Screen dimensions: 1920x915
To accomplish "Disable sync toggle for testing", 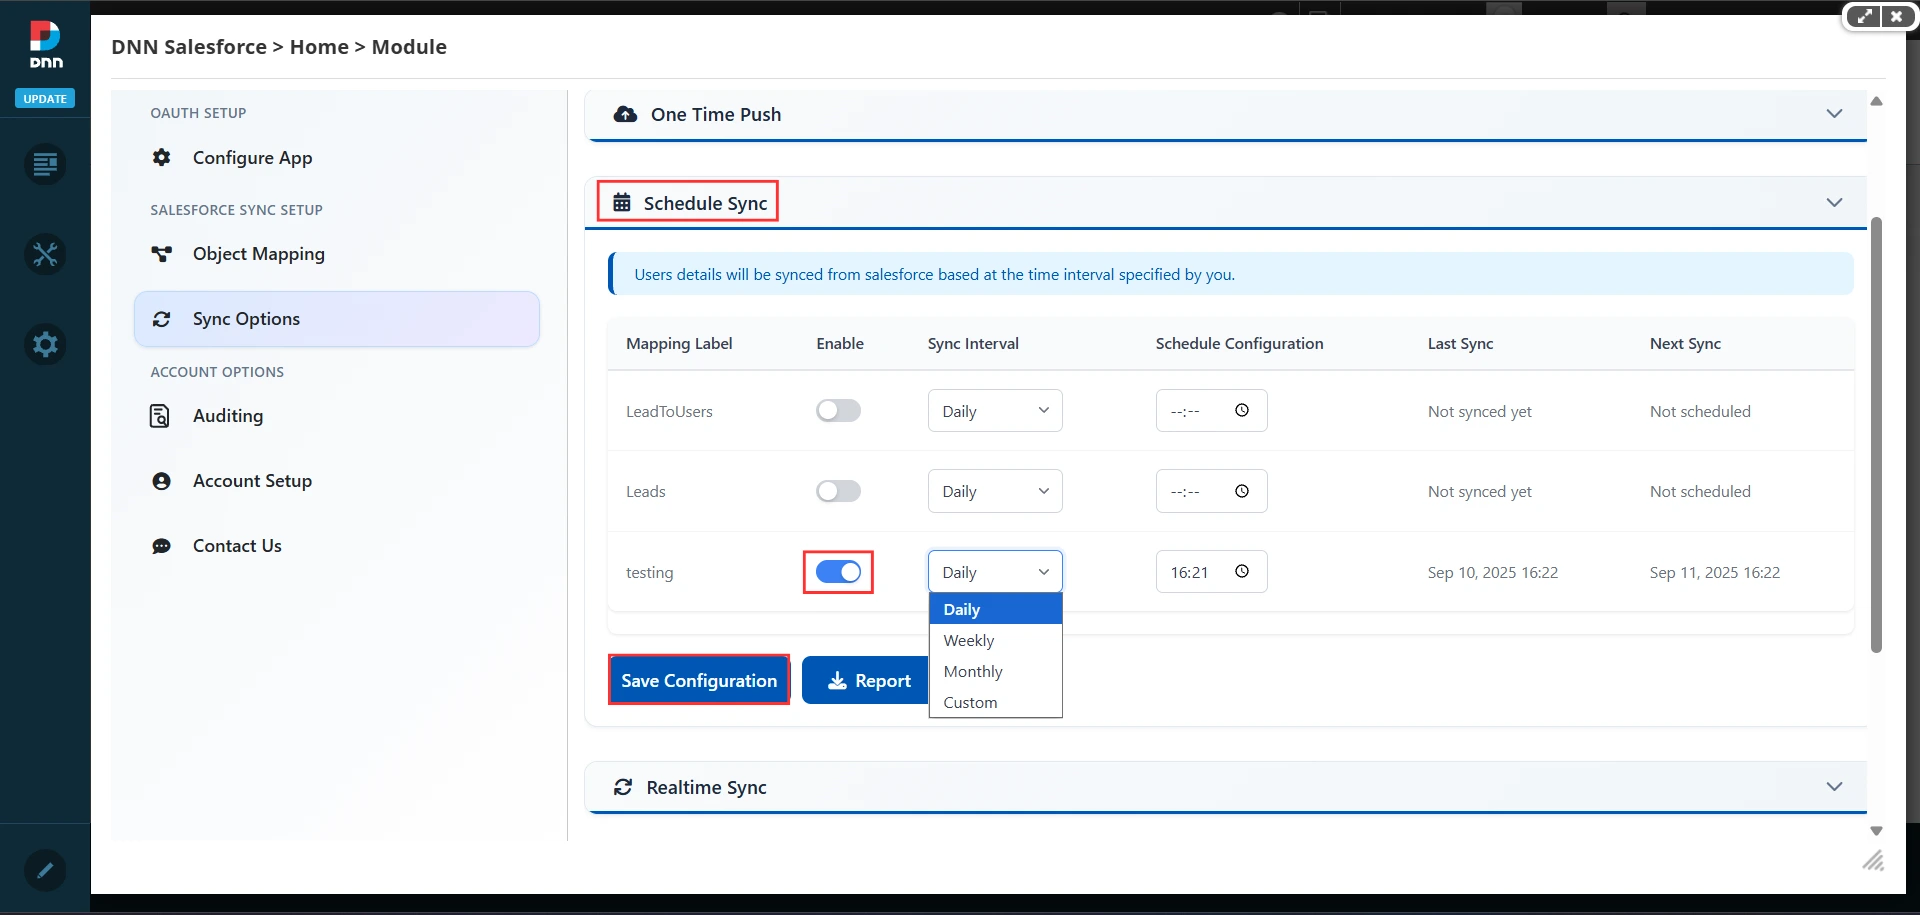I will coord(838,572).
